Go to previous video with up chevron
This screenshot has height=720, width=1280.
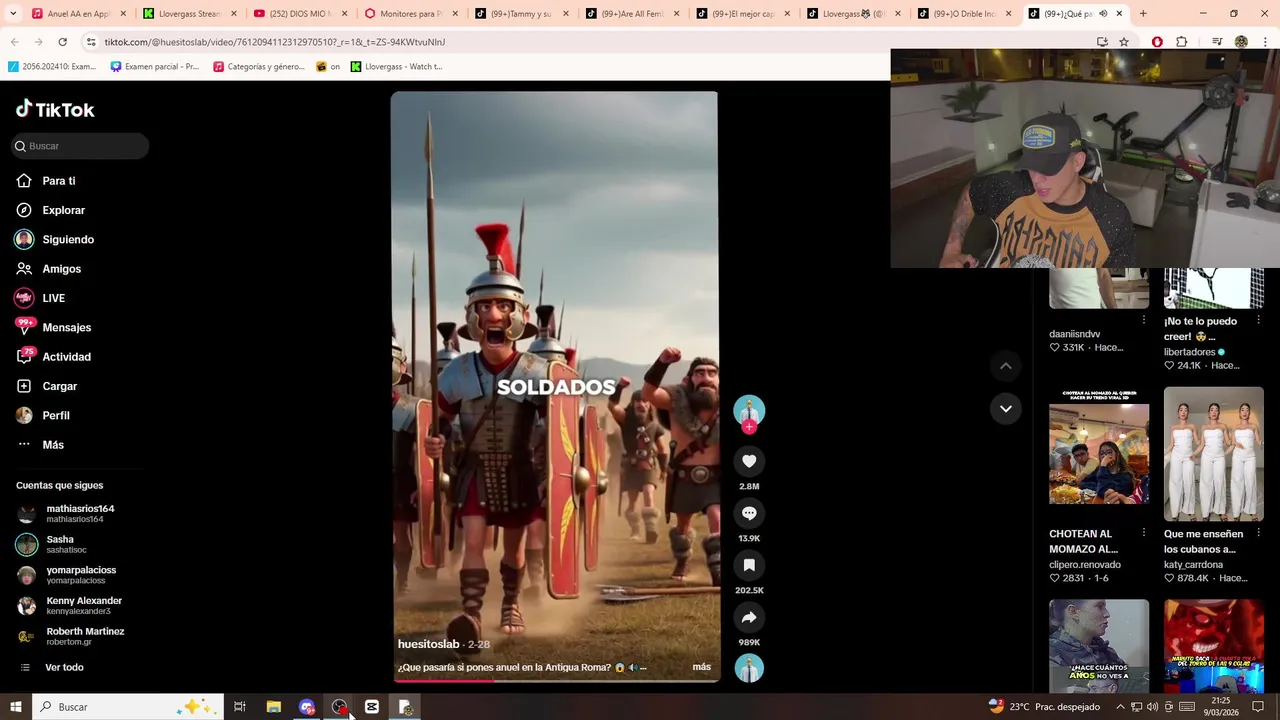1006,366
